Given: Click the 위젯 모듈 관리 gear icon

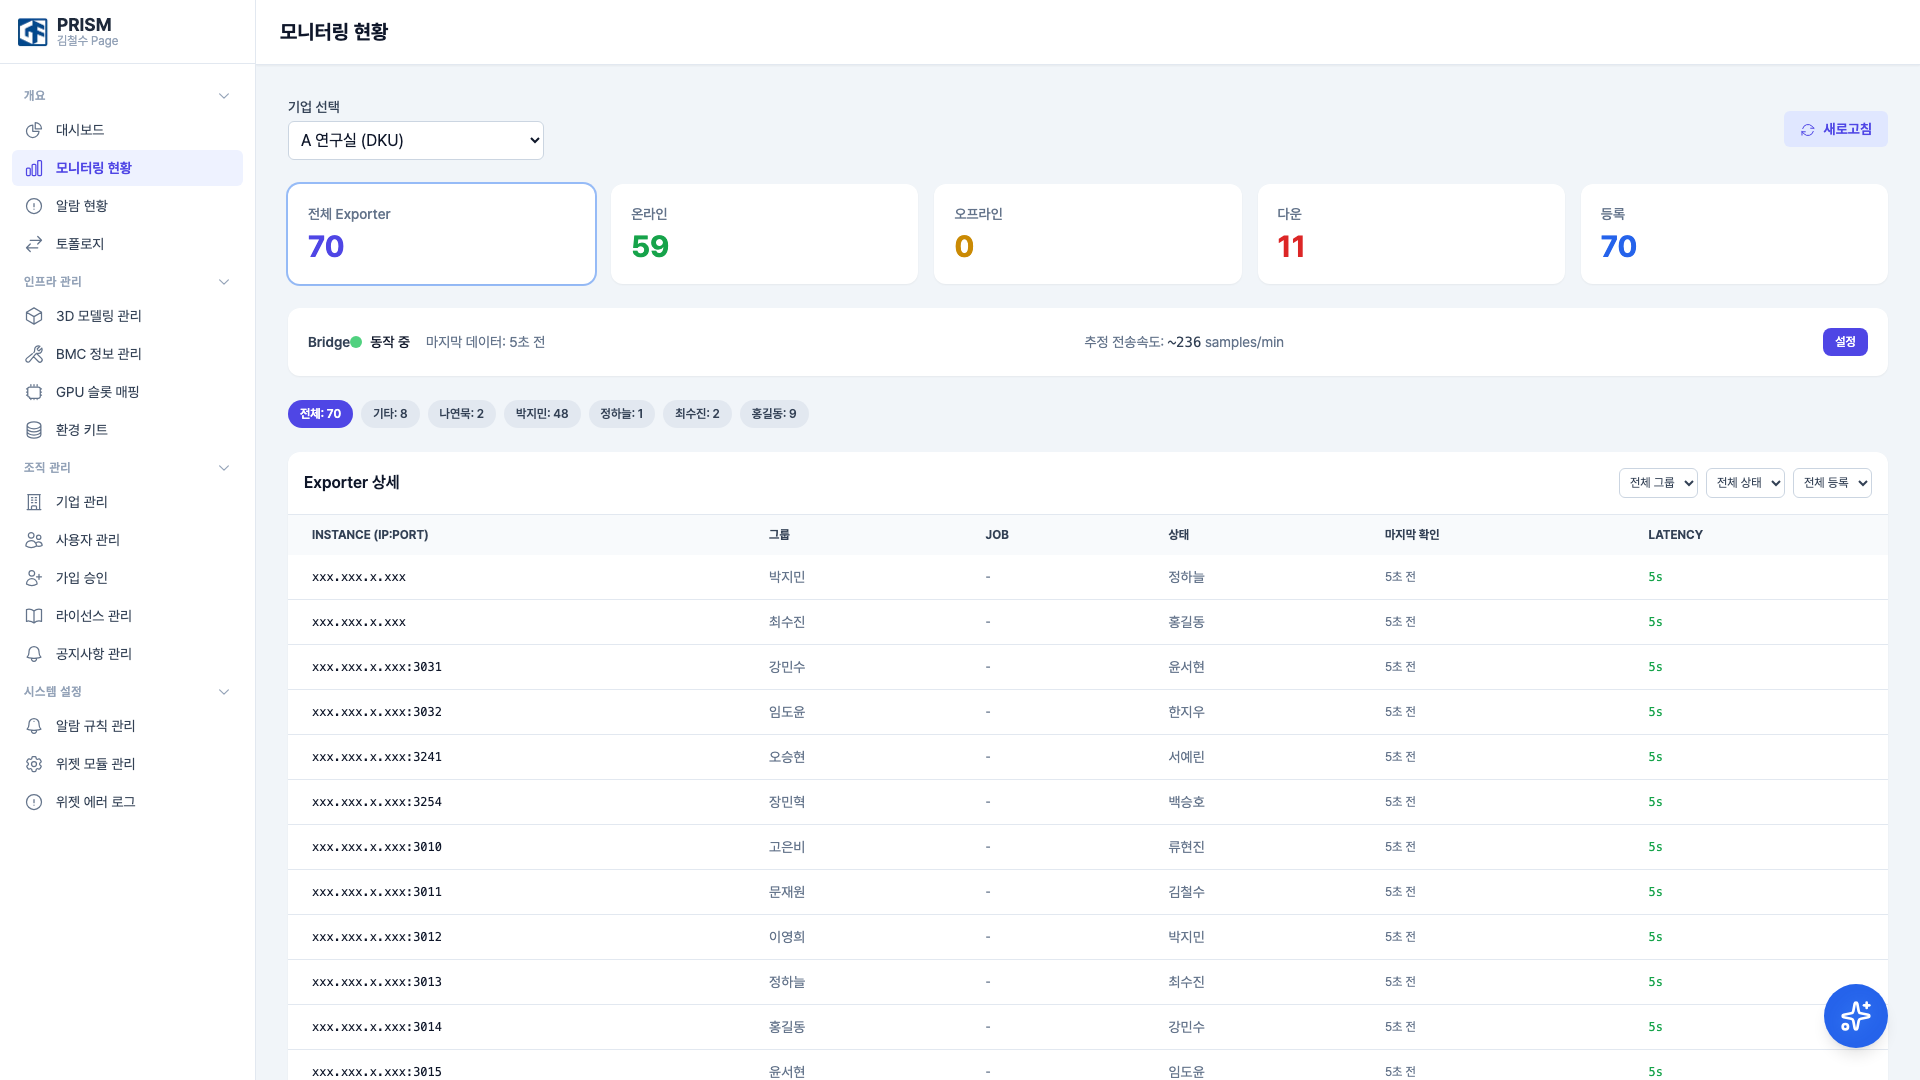Looking at the screenshot, I should [34, 764].
